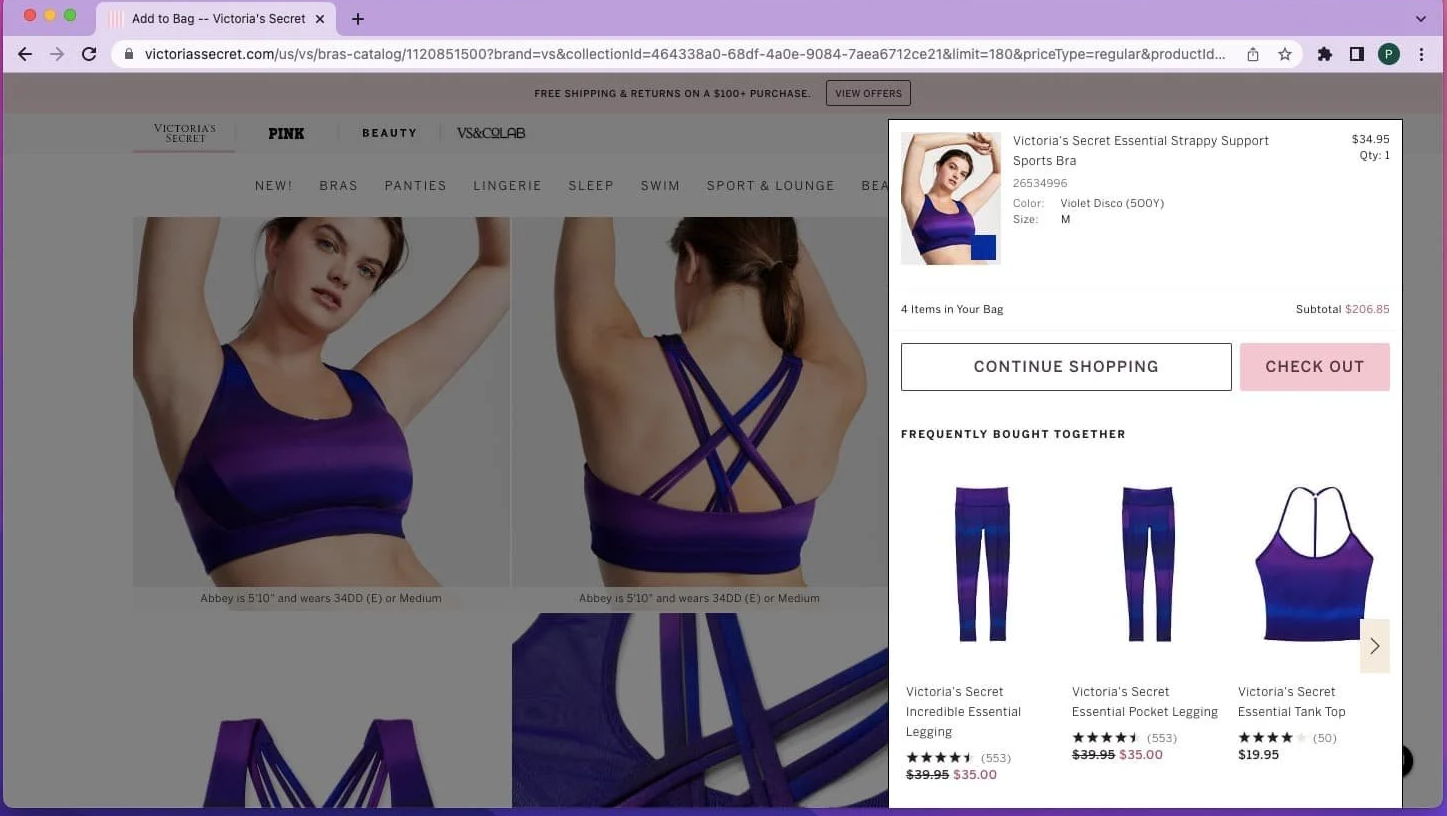Open the Panties menu
The height and width of the screenshot is (816, 1447).
click(x=415, y=186)
